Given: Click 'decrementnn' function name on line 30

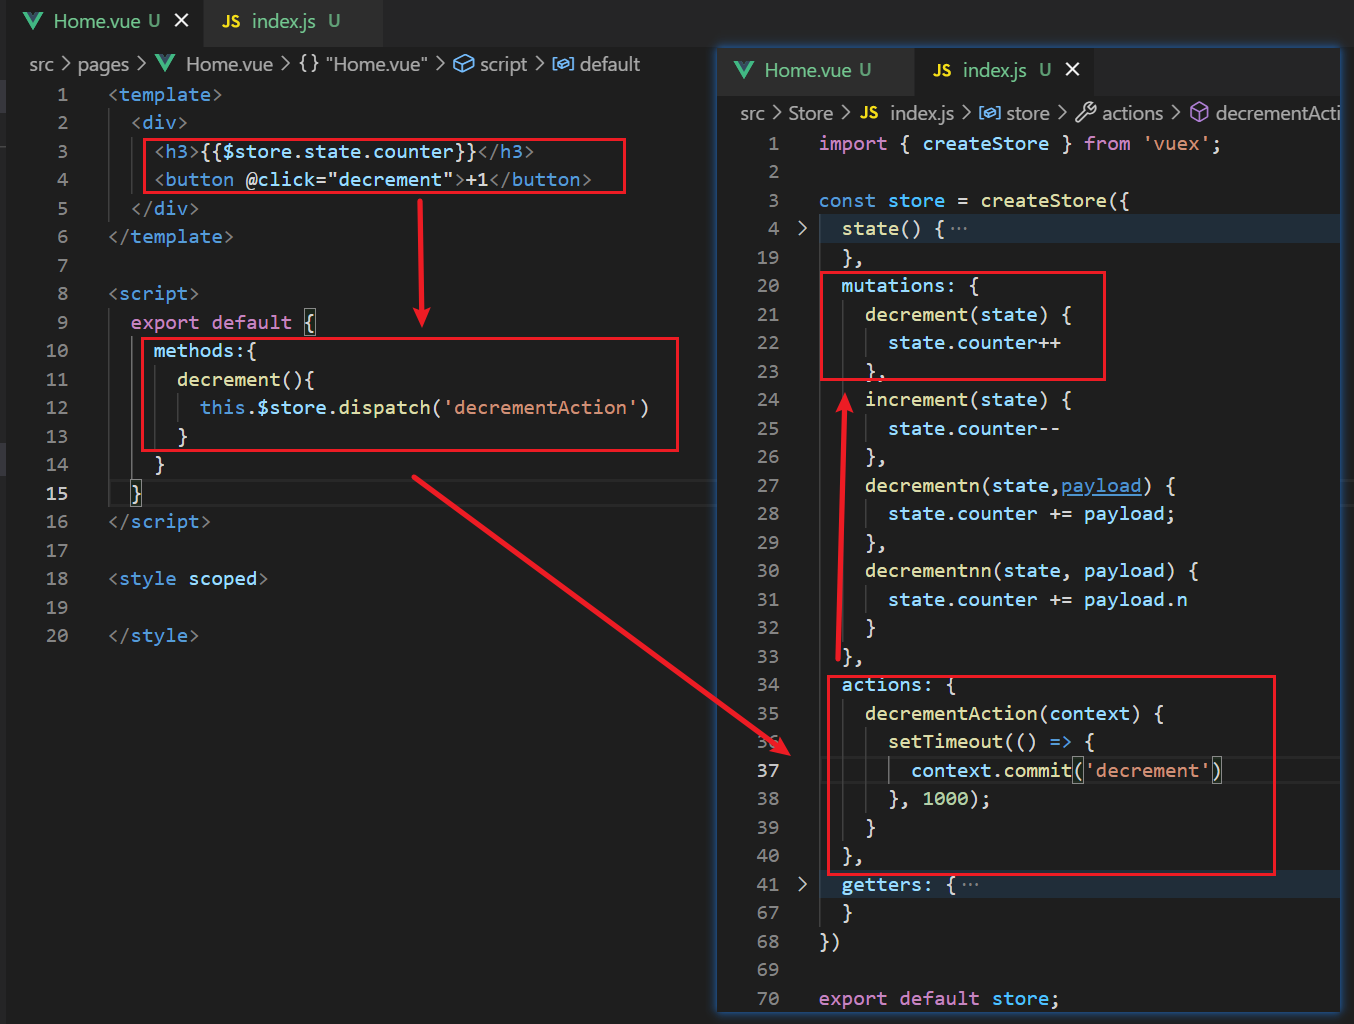Looking at the screenshot, I should [927, 571].
